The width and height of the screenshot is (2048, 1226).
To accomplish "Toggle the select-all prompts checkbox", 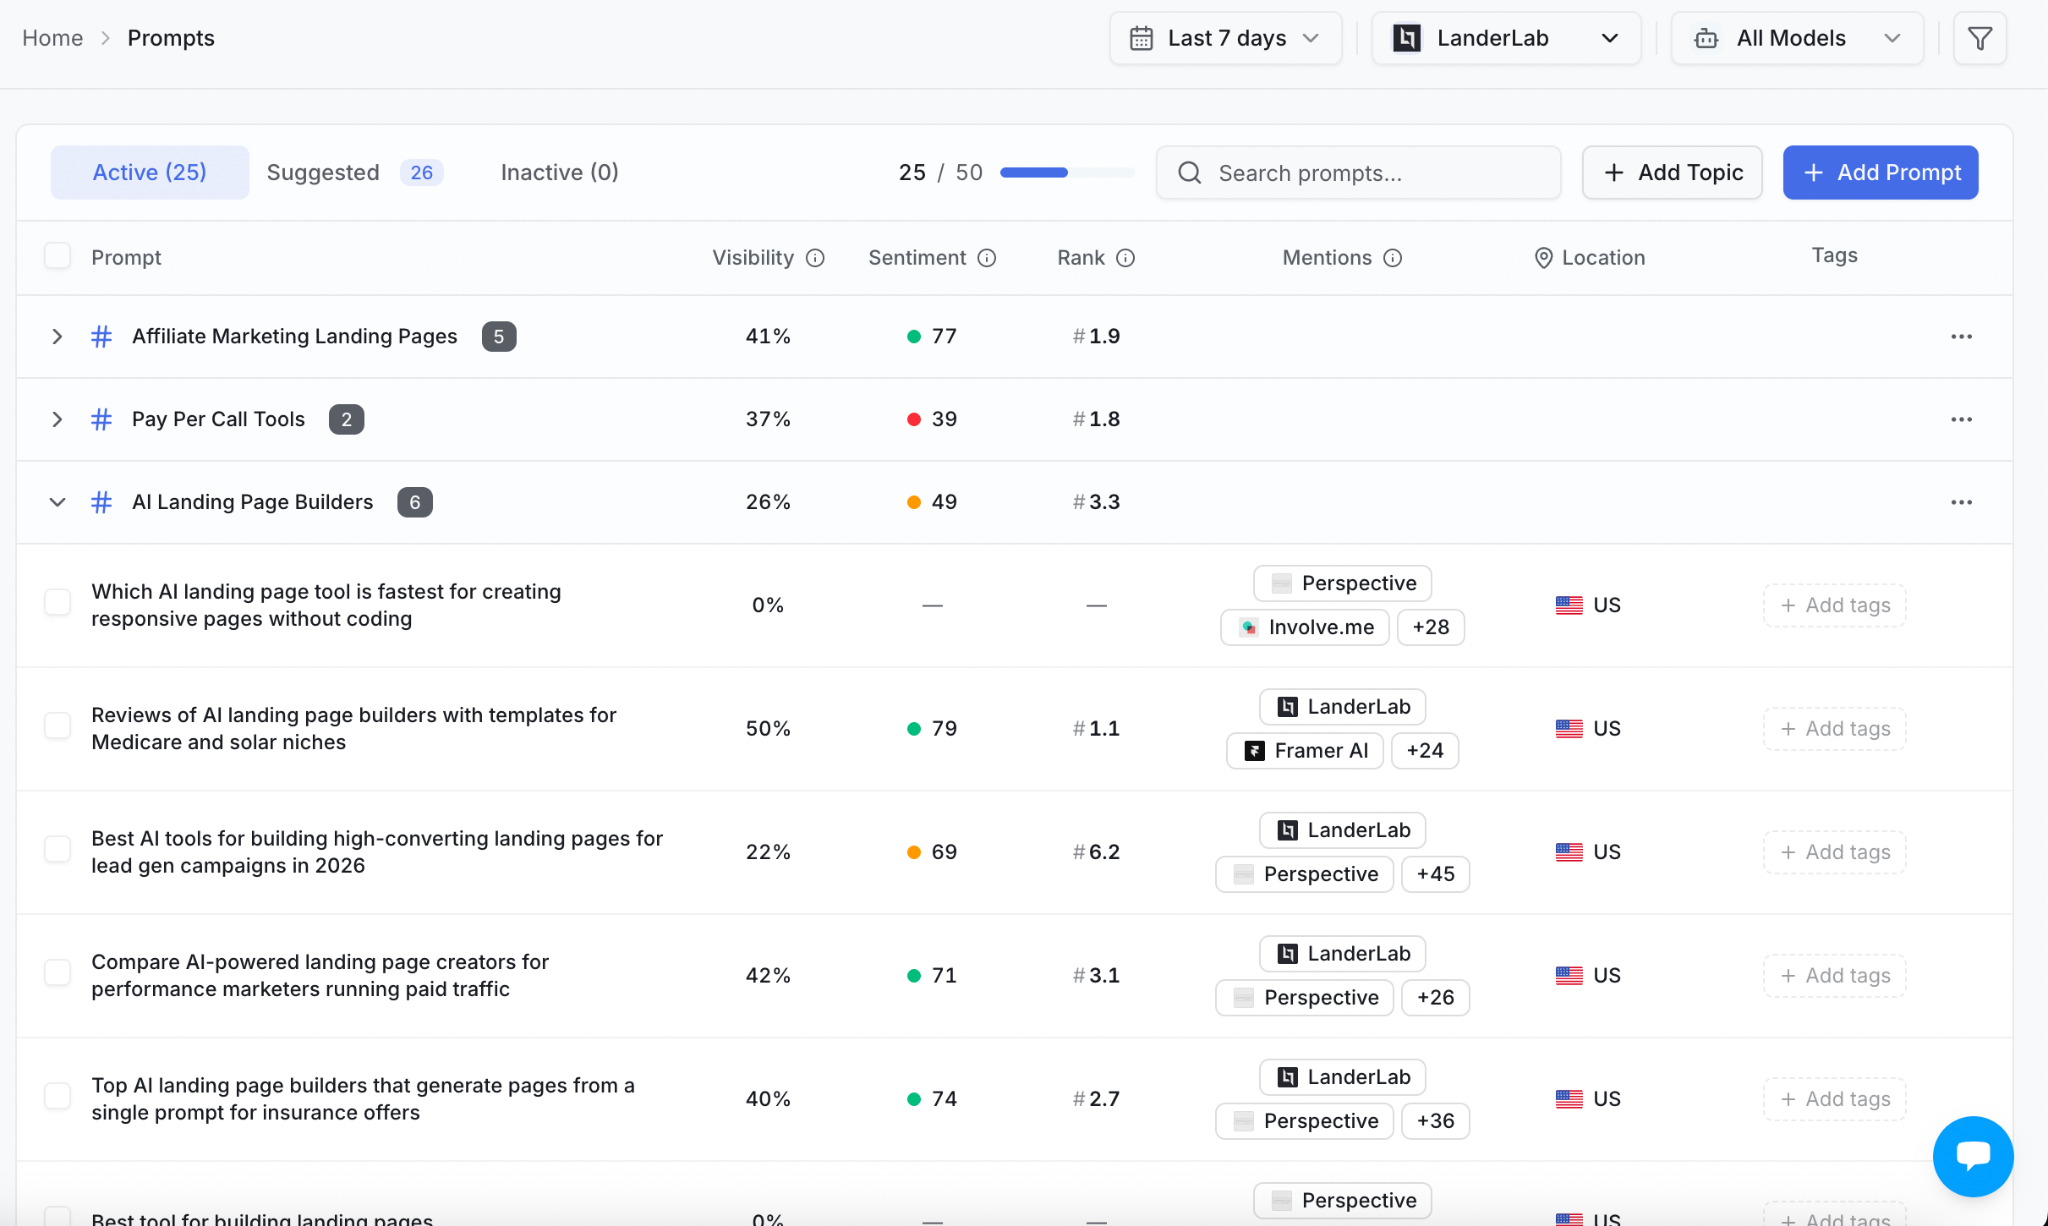I will pos(58,256).
